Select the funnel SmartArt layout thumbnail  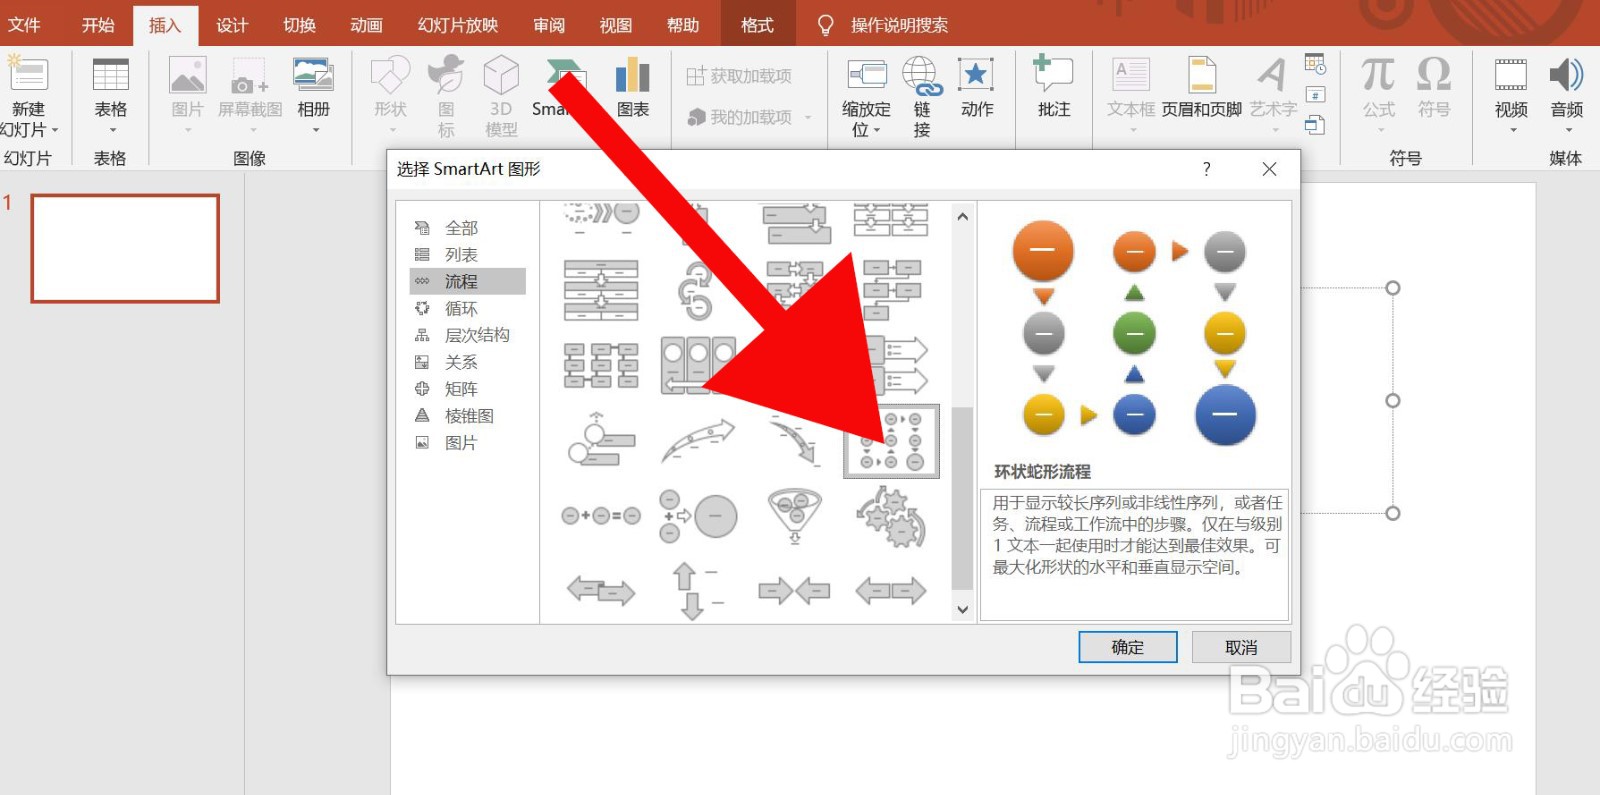point(795,516)
